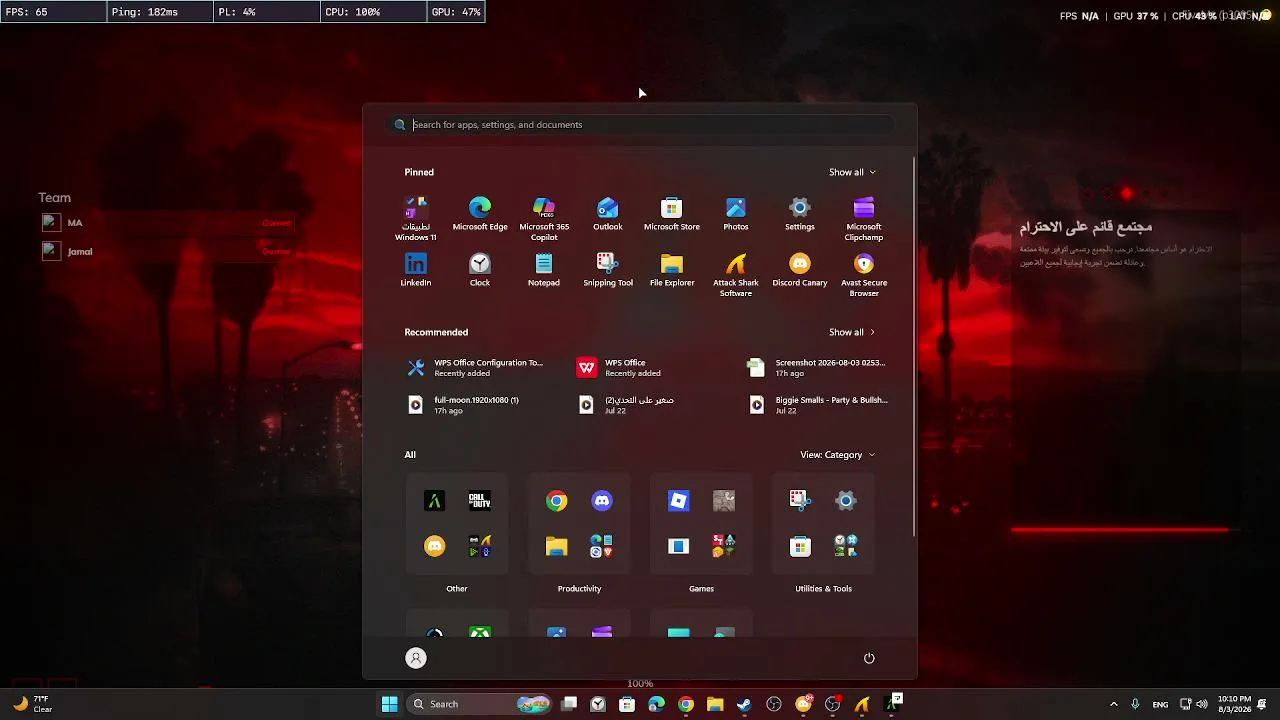
Task: Open the pinned Microsoft Store app
Action: pos(672,214)
